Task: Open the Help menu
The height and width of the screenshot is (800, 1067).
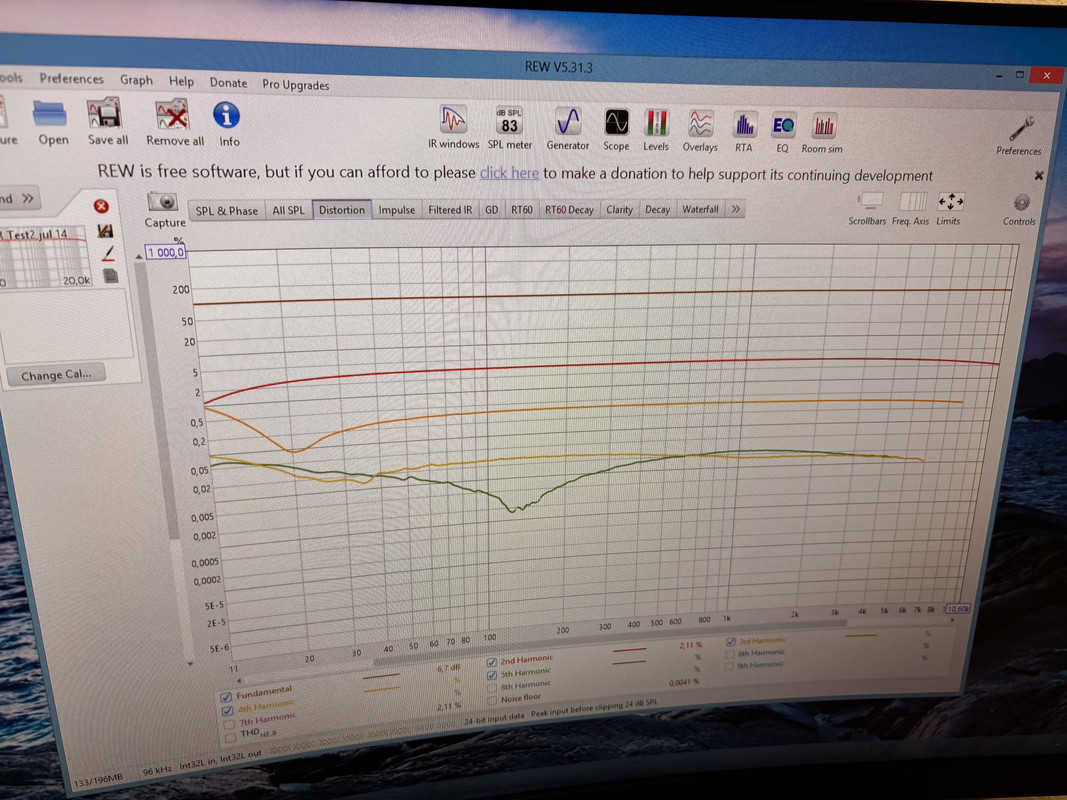Action: coord(181,82)
